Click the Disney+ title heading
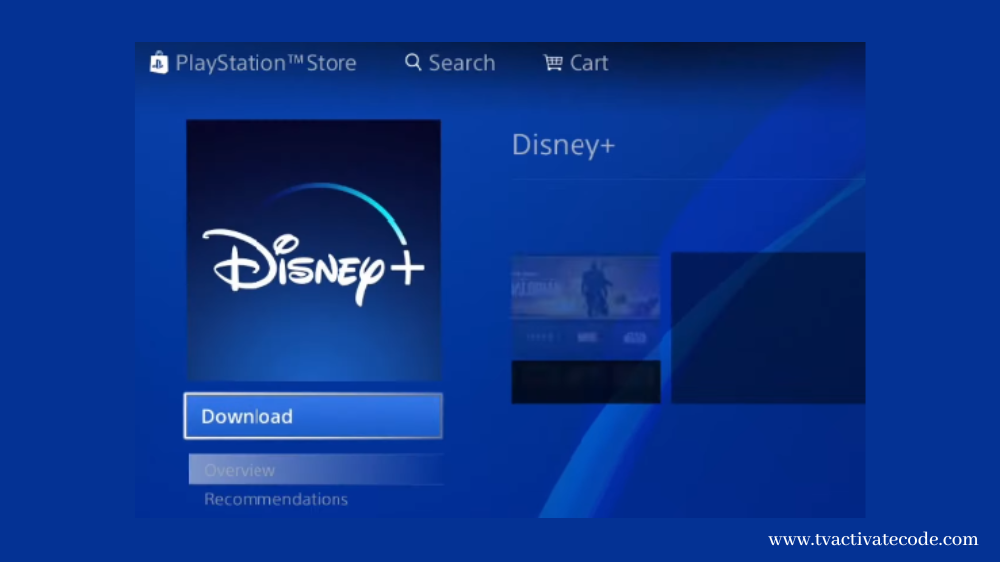This screenshot has width=1000, height=562. coord(563,145)
